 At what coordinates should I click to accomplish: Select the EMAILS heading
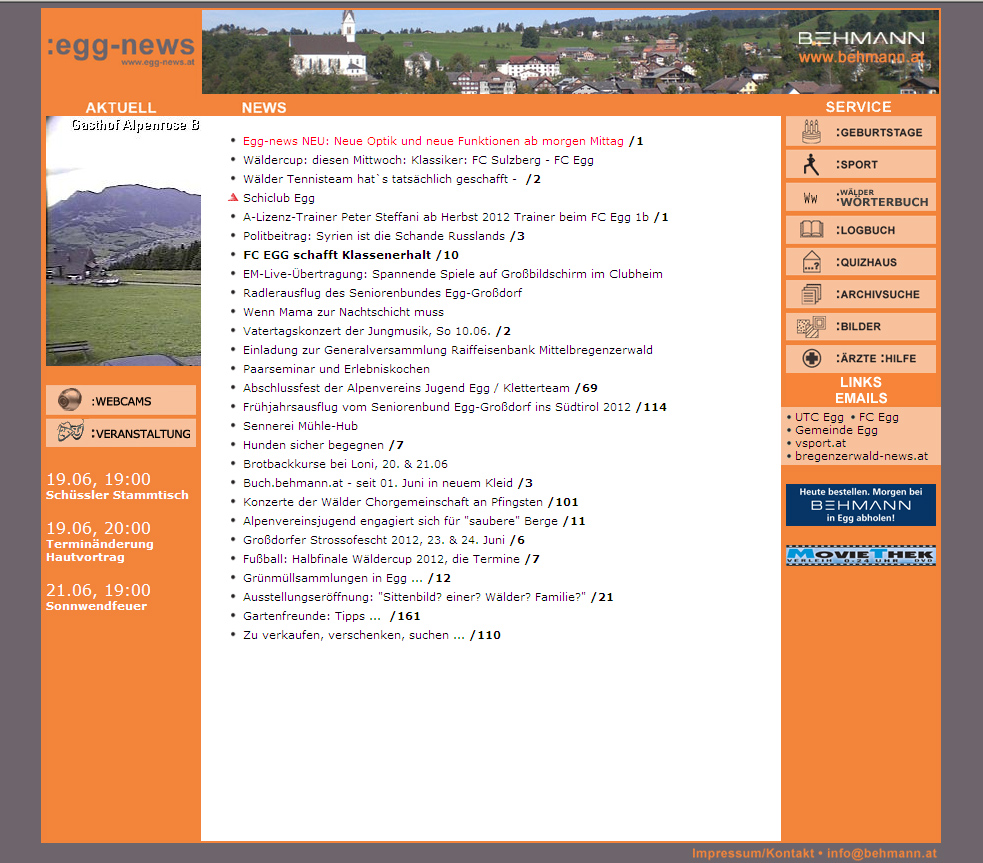click(861, 399)
